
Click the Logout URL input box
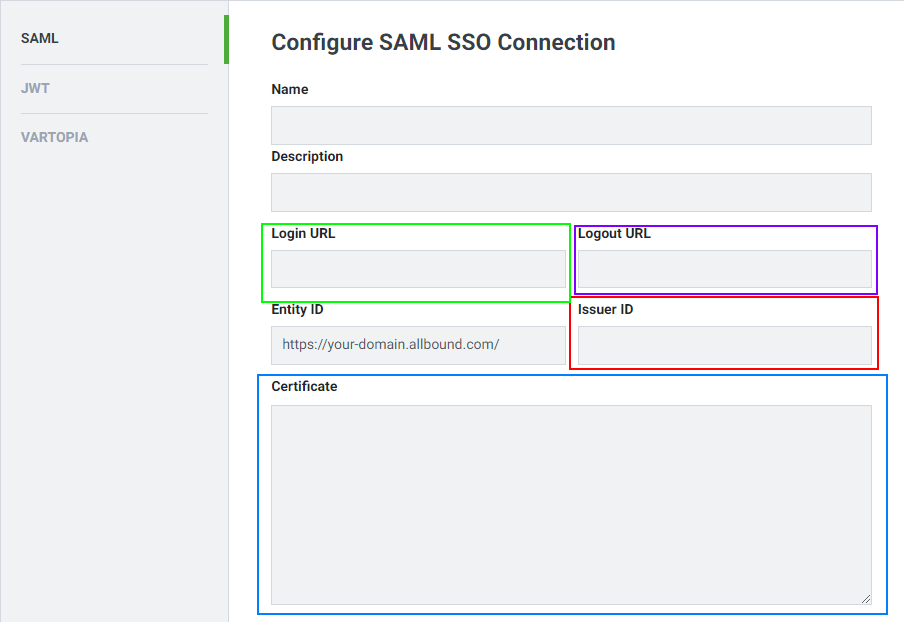coord(725,269)
